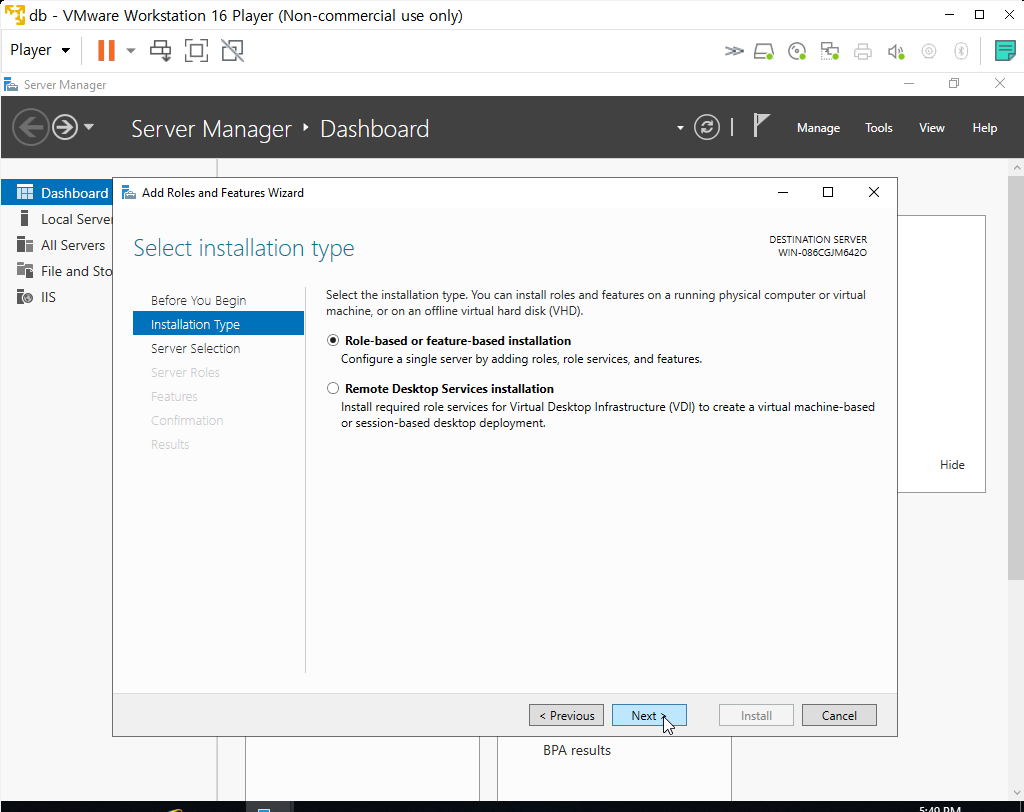The width and height of the screenshot is (1024, 812).
Task: Open File and Storage Services
Action: coord(57,271)
